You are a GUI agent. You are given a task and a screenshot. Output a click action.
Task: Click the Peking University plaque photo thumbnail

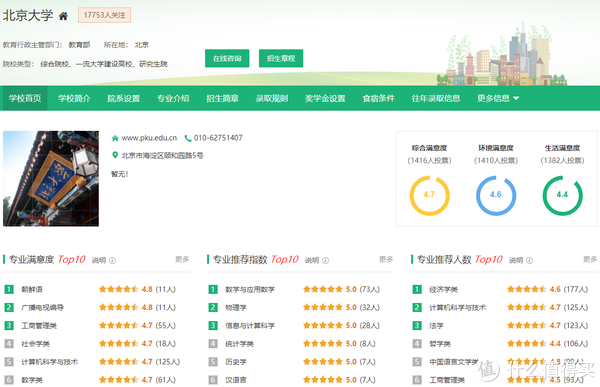(x=51, y=178)
